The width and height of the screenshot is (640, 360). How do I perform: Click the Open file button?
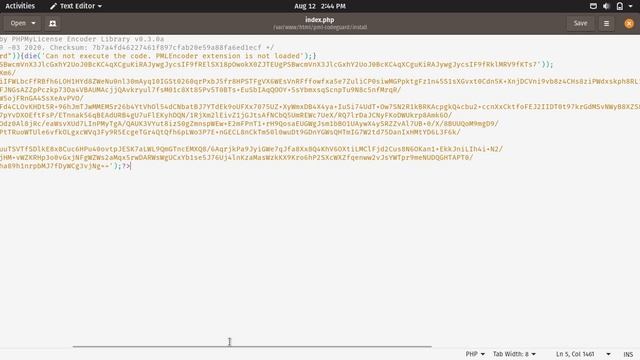pos(18,23)
